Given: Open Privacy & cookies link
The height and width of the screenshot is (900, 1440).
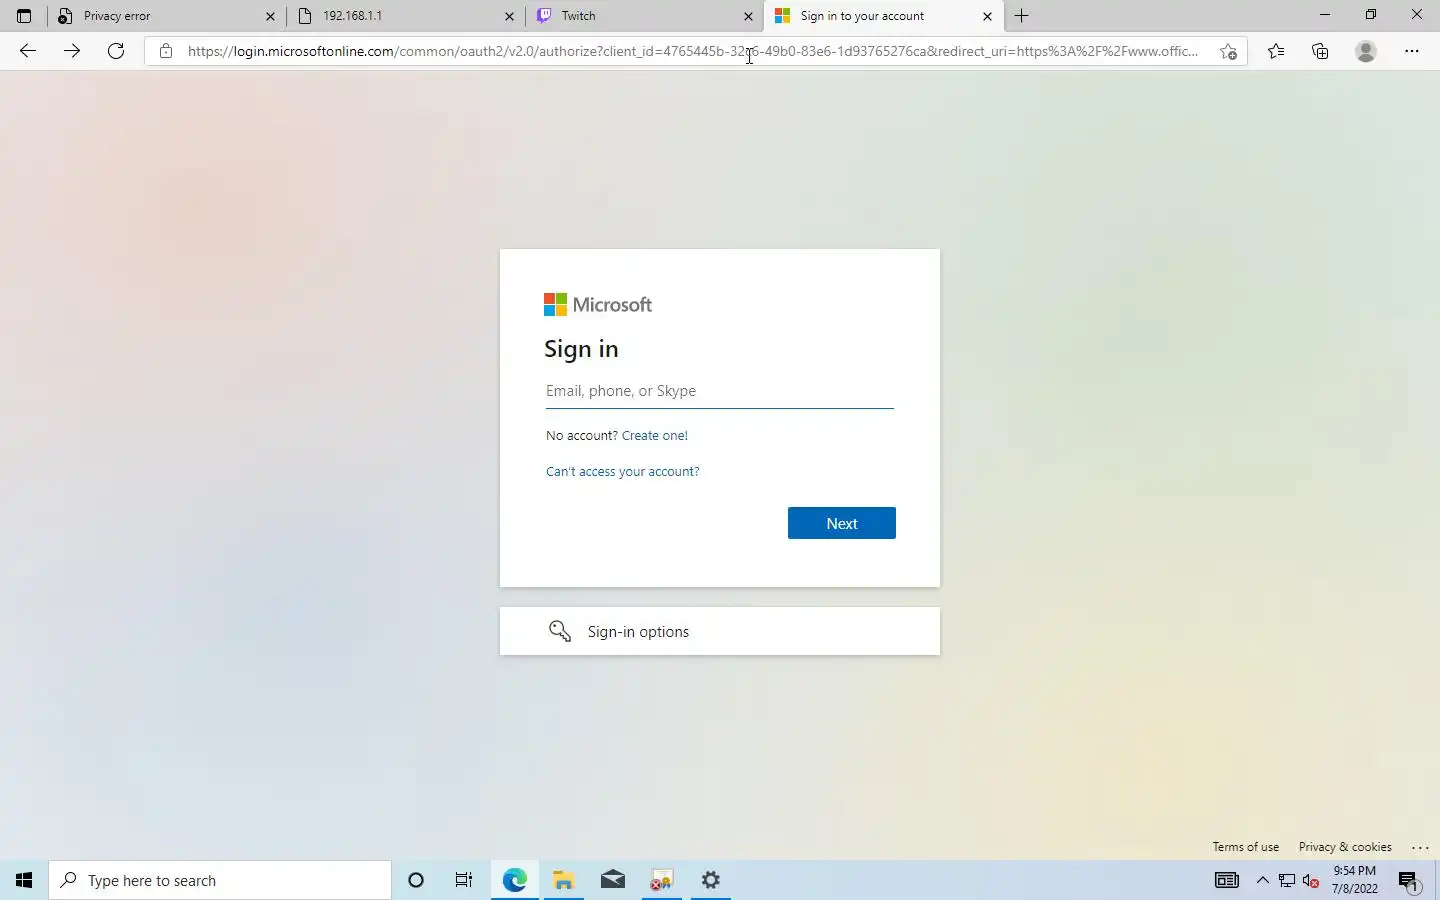Looking at the screenshot, I should (1345, 847).
